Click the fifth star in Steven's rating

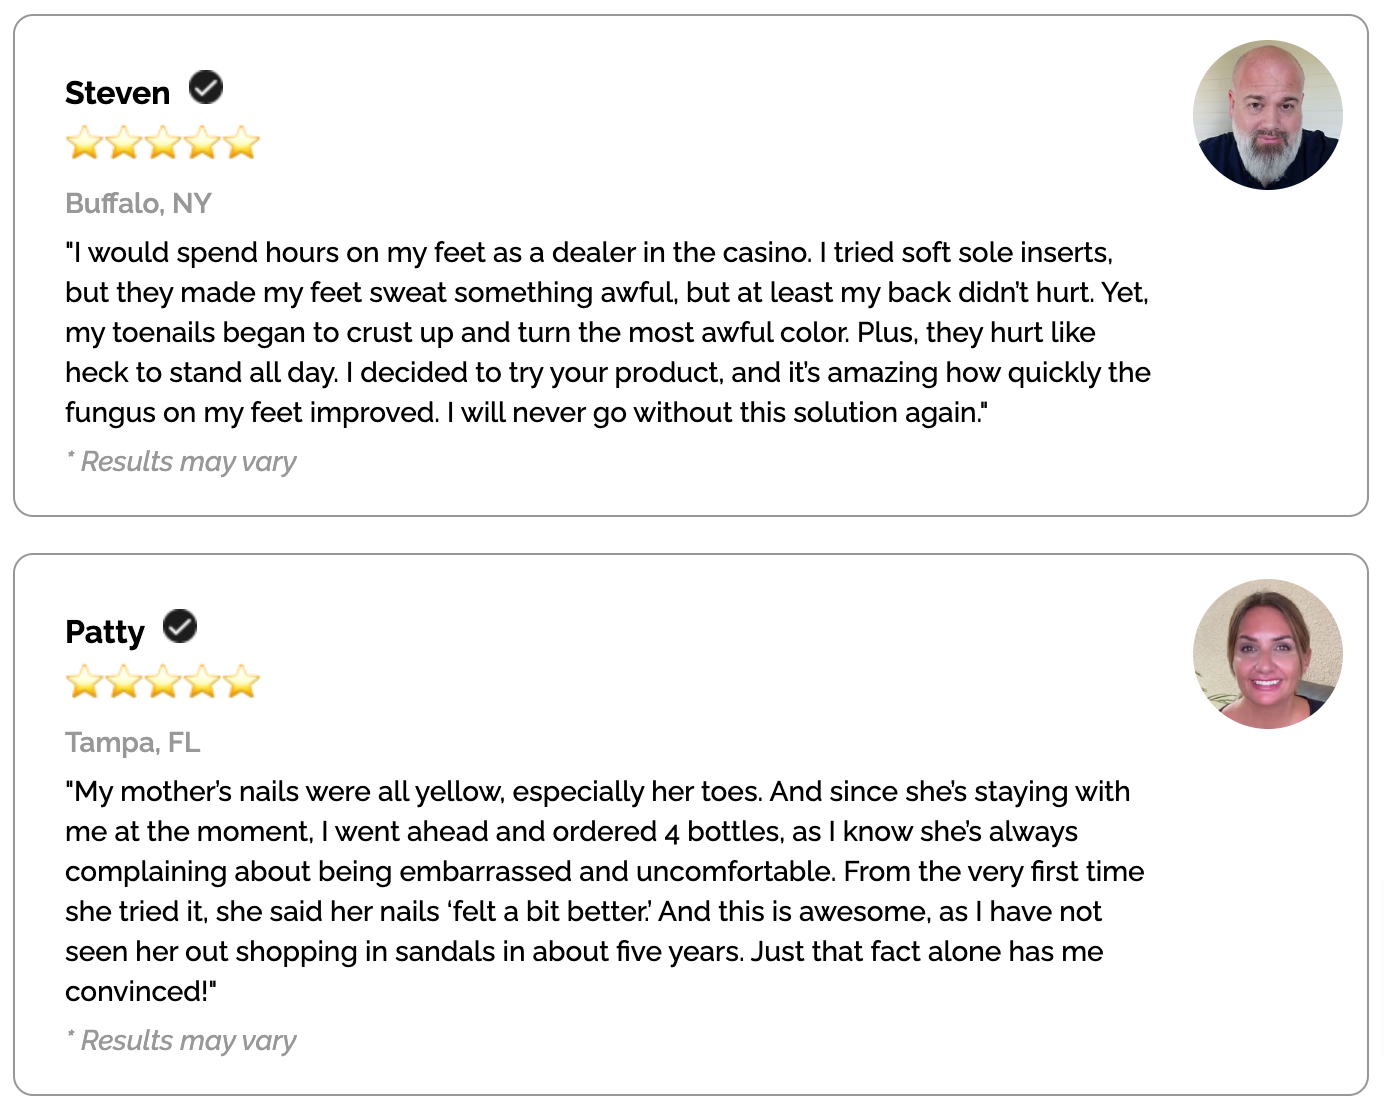click(x=241, y=143)
